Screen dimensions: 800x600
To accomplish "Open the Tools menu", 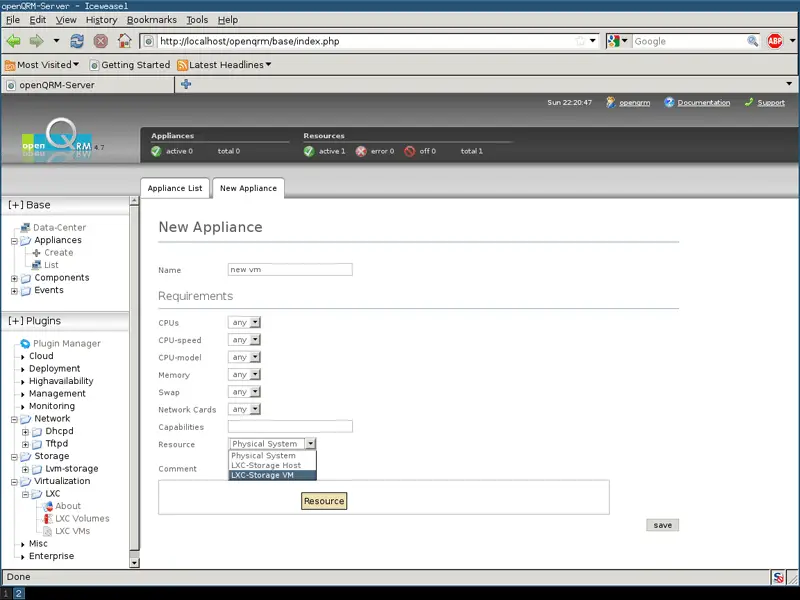I will 197,20.
